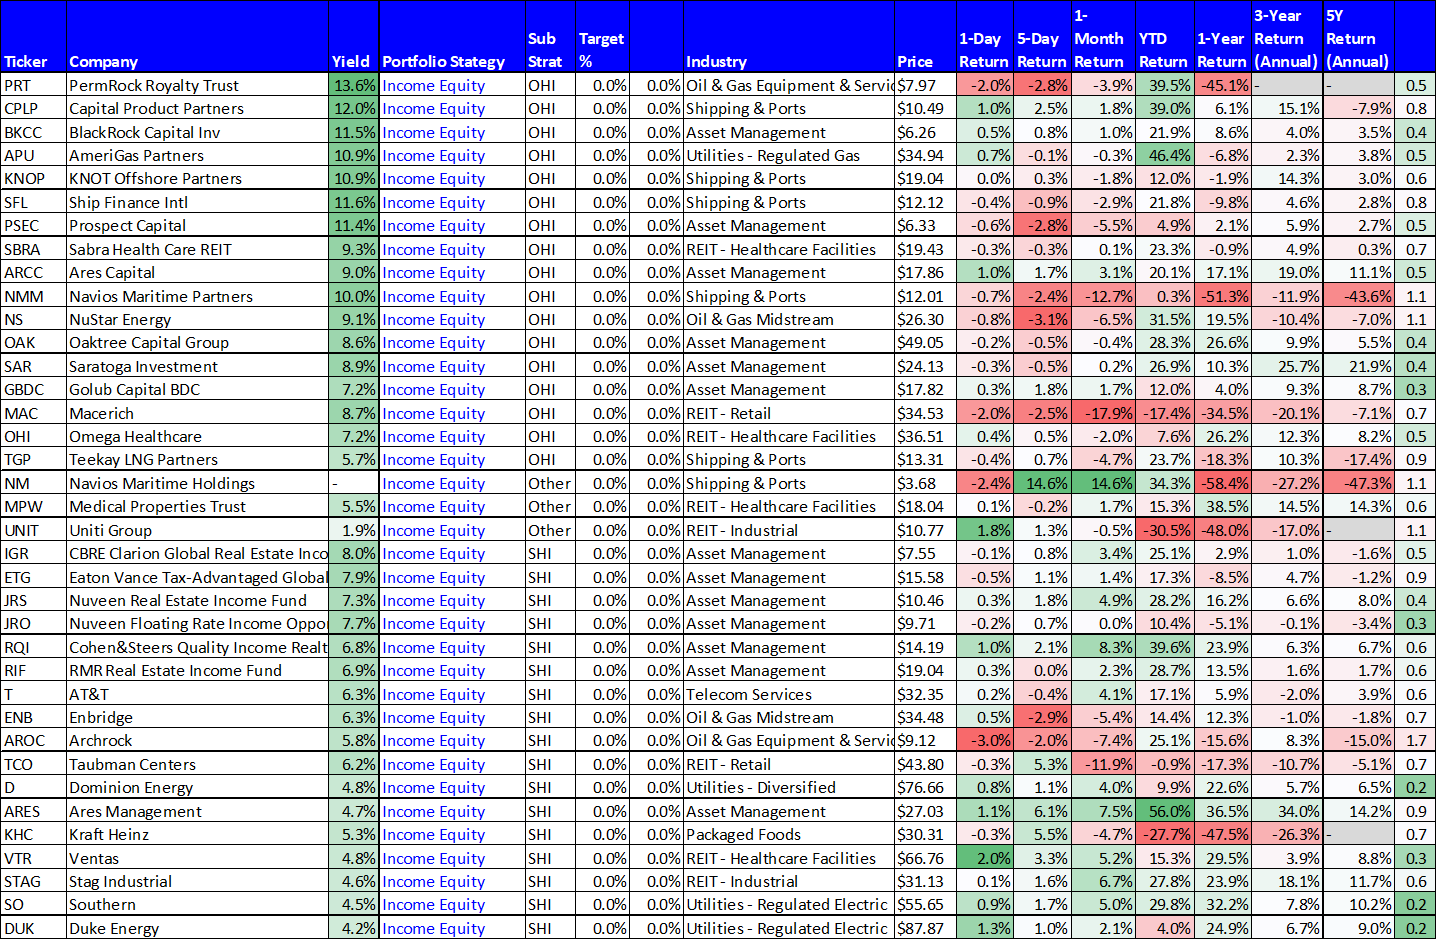This screenshot has width=1437, height=940.
Task: Open Income Equity link in the DUK row
Action: [x=433, y=929]
